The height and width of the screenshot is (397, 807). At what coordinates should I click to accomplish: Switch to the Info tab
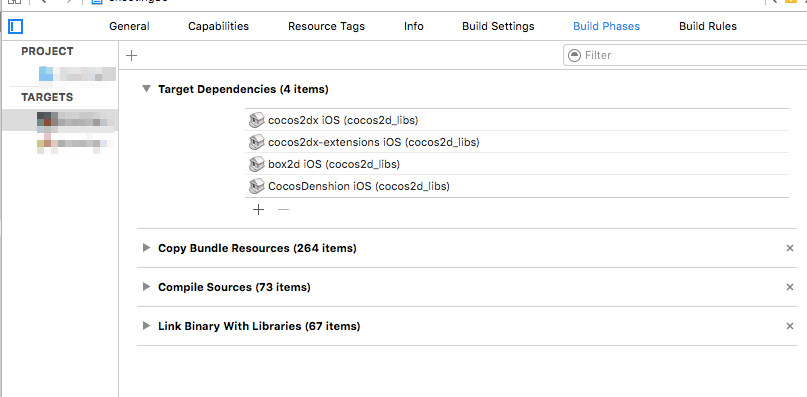[414, 26]
